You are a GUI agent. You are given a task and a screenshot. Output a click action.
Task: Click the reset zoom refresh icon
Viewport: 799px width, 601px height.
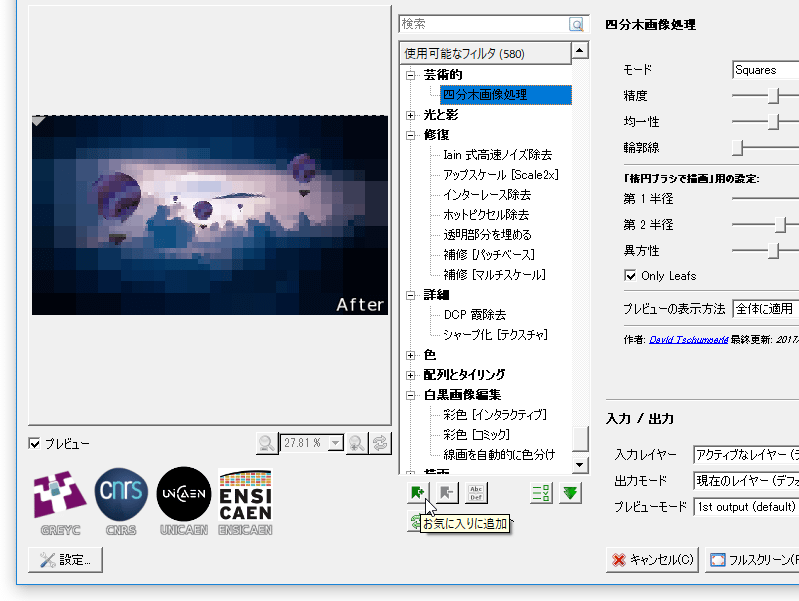point(380,443)
